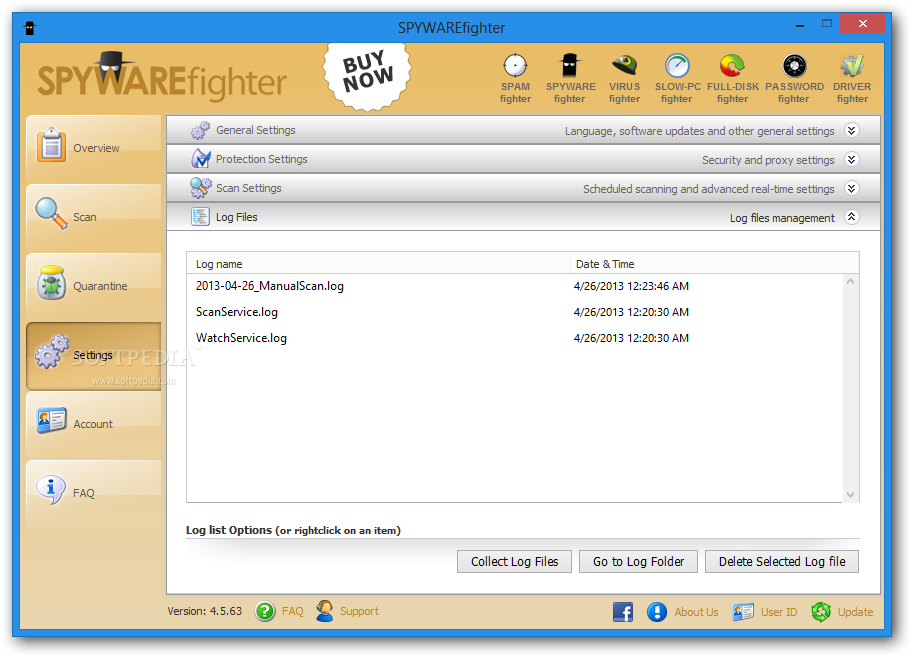The width and height of the screenshot is (912, 657).
Task: Click the Account ID card icon
Action: pyautogui.click(x=51, y=420)
